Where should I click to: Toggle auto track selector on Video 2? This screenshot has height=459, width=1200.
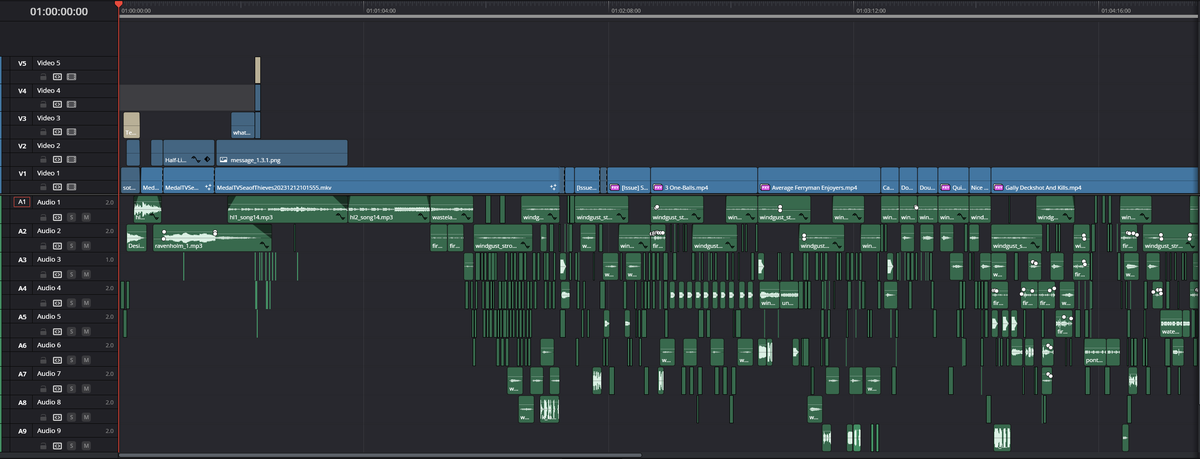(x=58, y=160)
